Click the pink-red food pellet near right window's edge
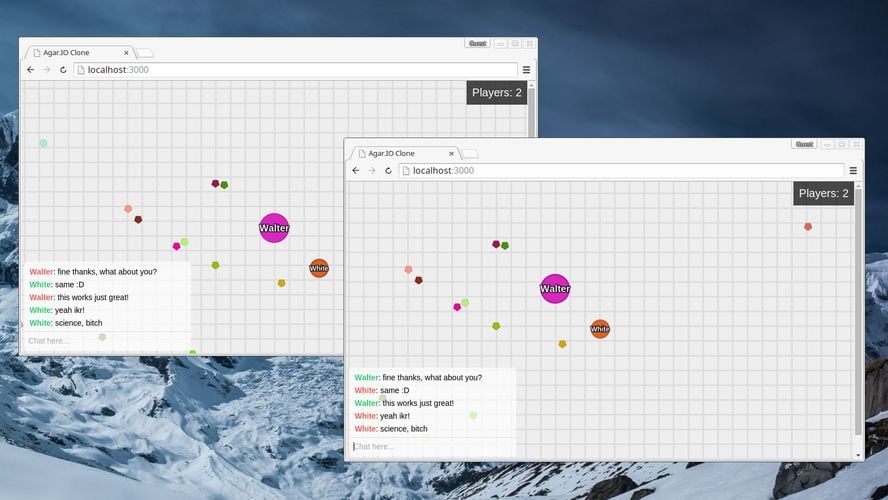 (x=808, y=227)
